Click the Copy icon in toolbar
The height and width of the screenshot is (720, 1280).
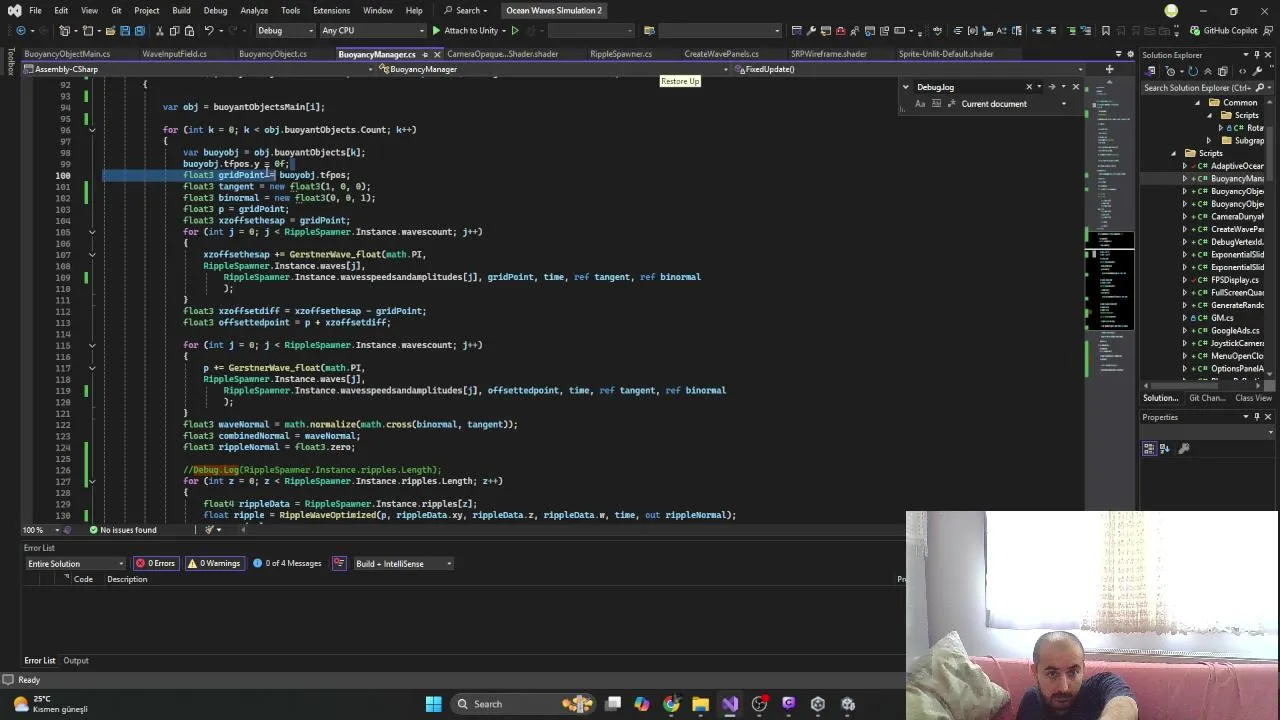[174, 30]
